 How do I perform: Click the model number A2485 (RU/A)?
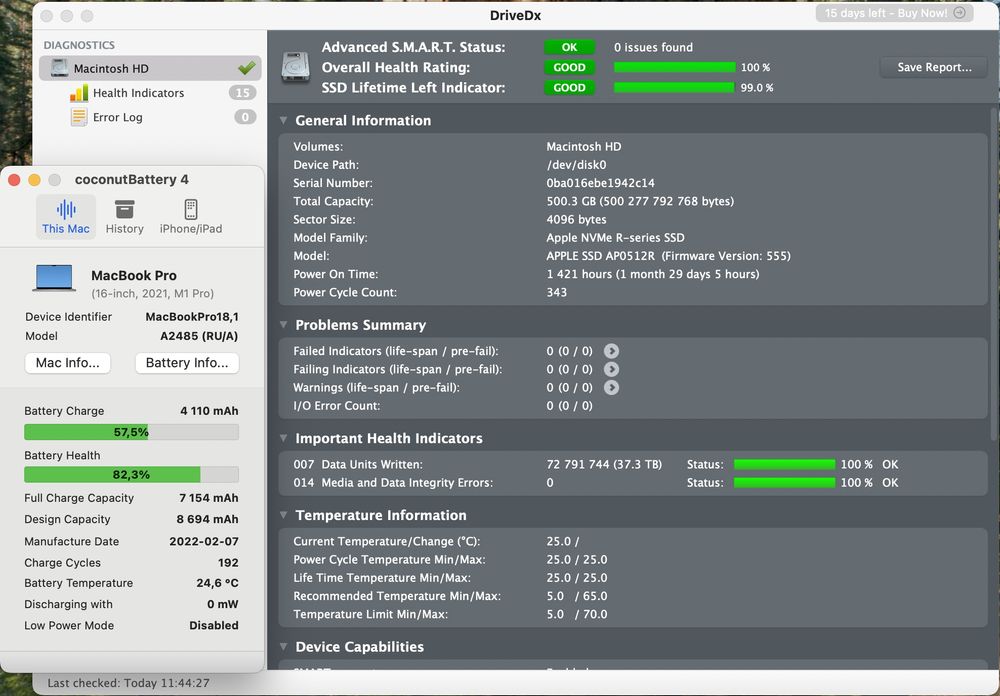(x=199, y=336)
